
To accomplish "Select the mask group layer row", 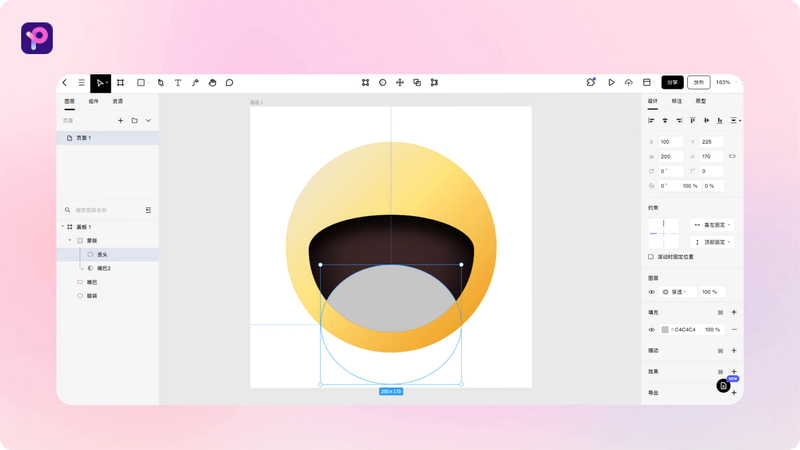I will [x=108, y=240].
